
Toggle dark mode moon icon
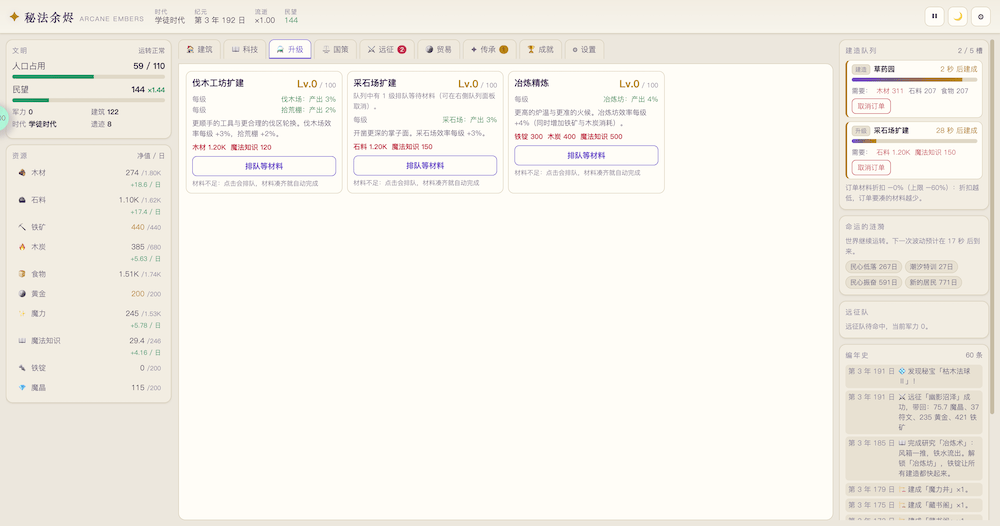957,17
